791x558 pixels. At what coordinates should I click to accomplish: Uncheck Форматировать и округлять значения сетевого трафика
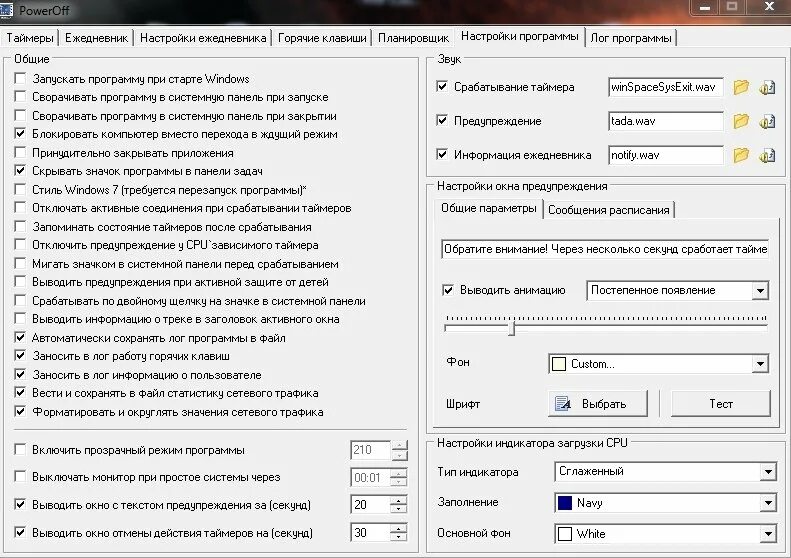(20, 412)
